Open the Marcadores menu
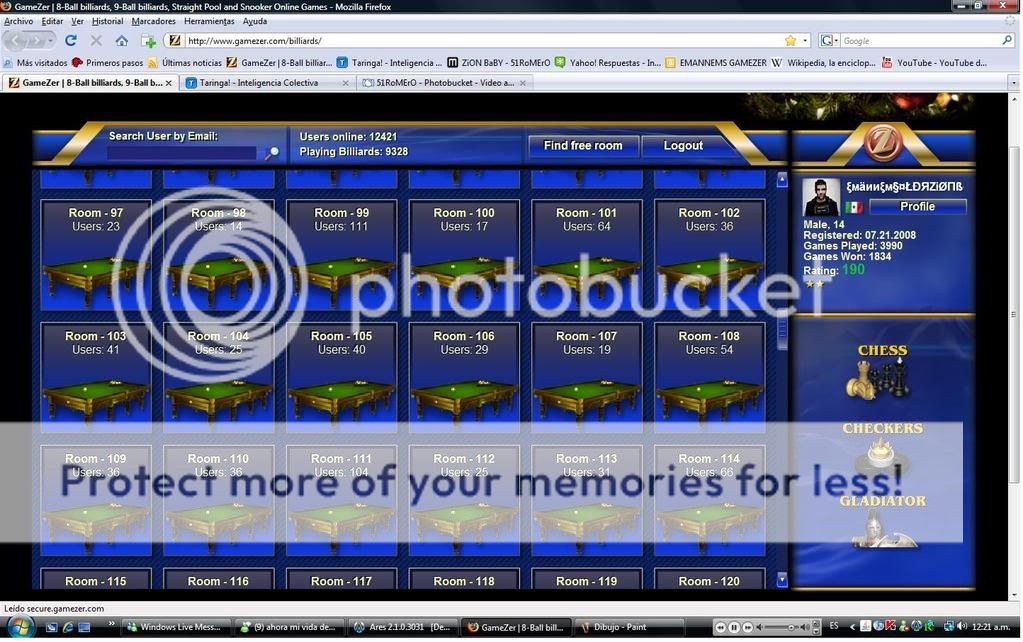Image resolution: width=1023 pixels, height=642 pixels. click(153, 21)
